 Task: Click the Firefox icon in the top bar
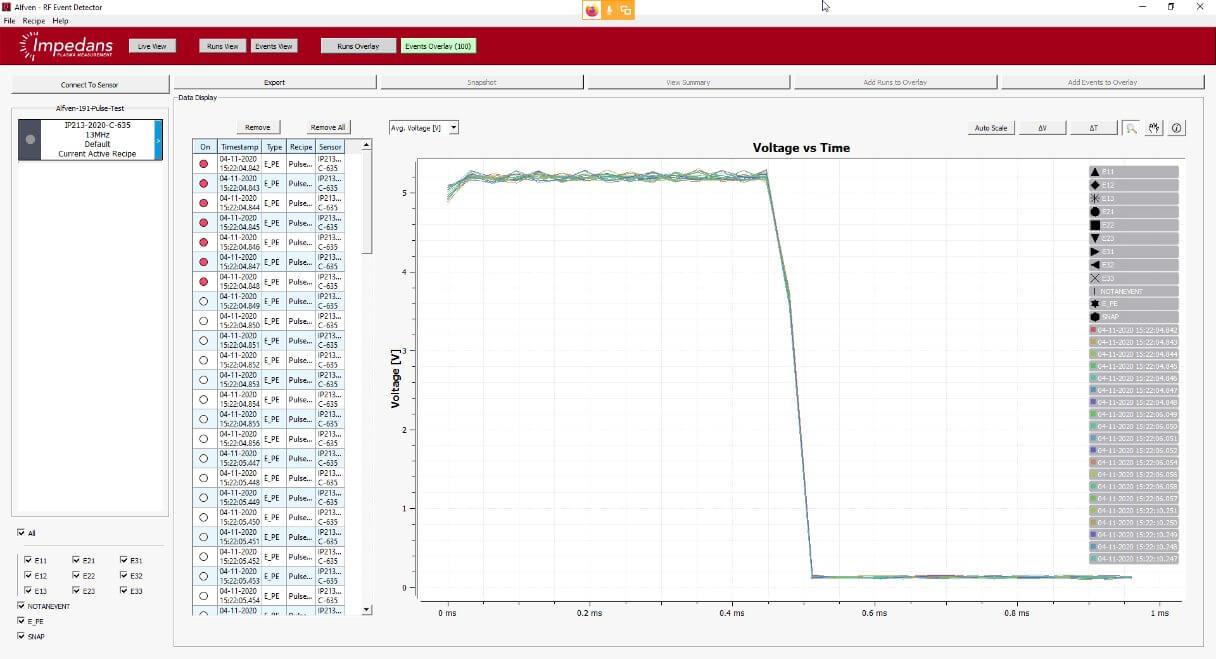click(x=592, y=10)
